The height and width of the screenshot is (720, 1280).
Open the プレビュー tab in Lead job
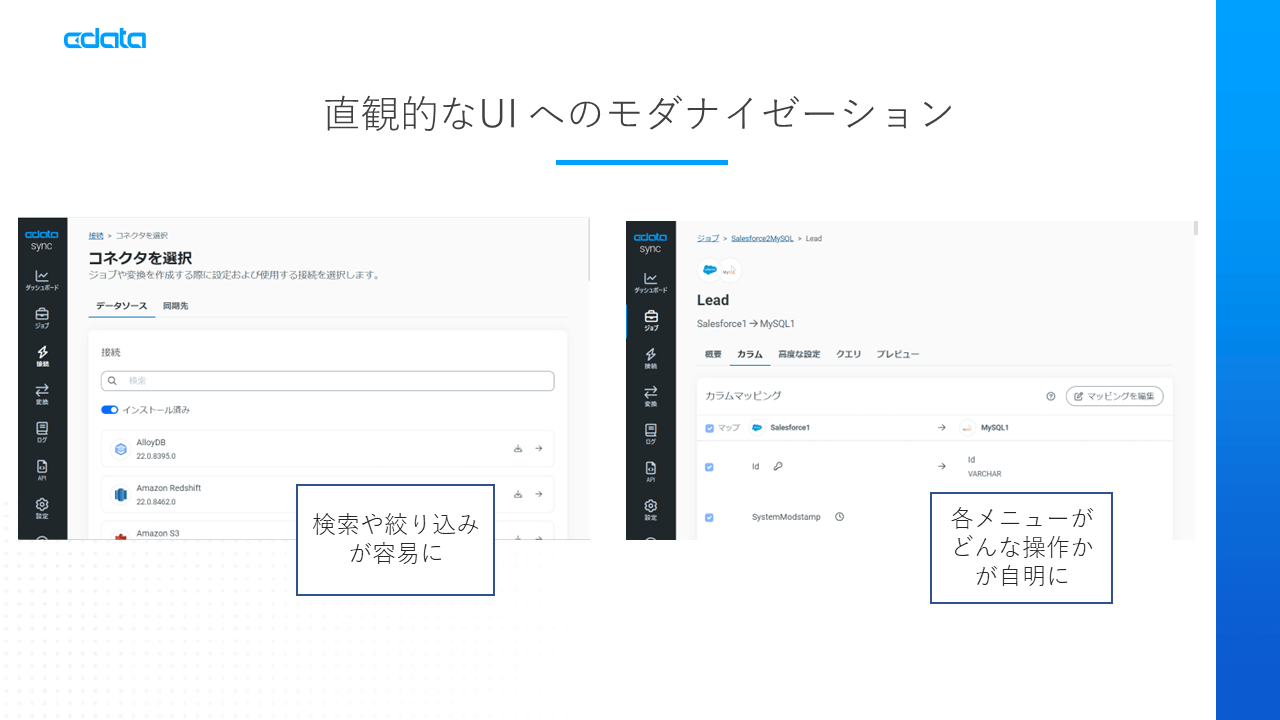[898, 354]
